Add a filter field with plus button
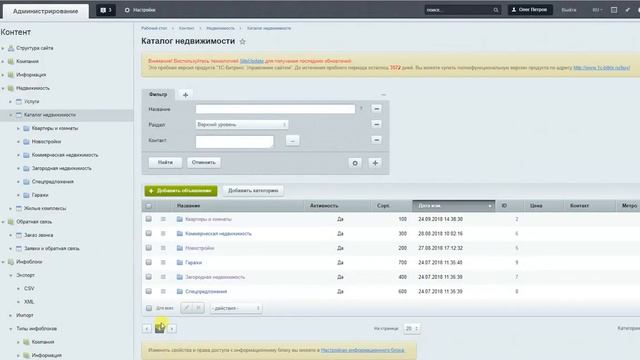The image size is (640, 360). click(x=375, y=163)
